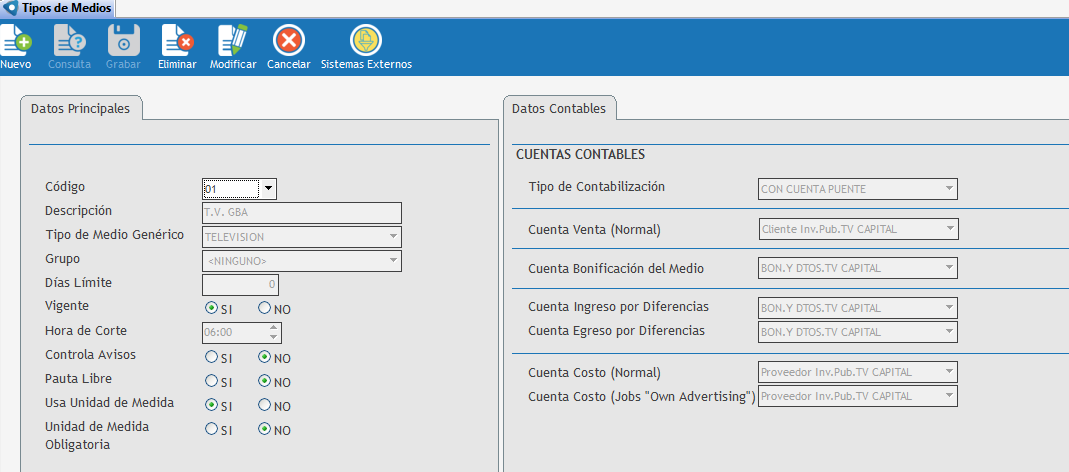Click the Nuevo toolbar icon
Viewport: 1069px width, 472px height.
[16, 41]
